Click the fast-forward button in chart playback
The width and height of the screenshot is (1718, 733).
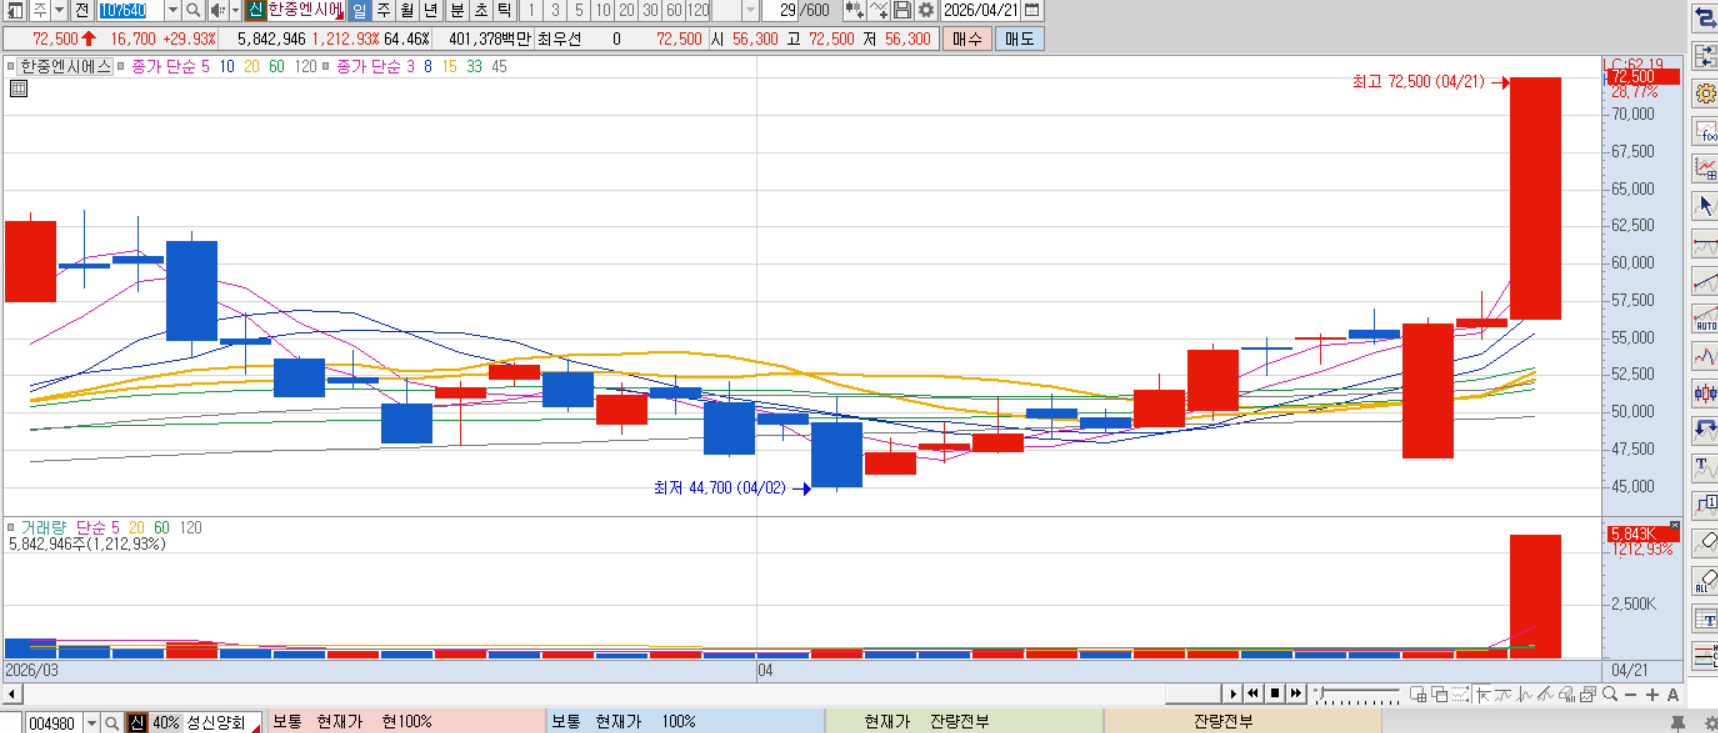(1296, 694)
